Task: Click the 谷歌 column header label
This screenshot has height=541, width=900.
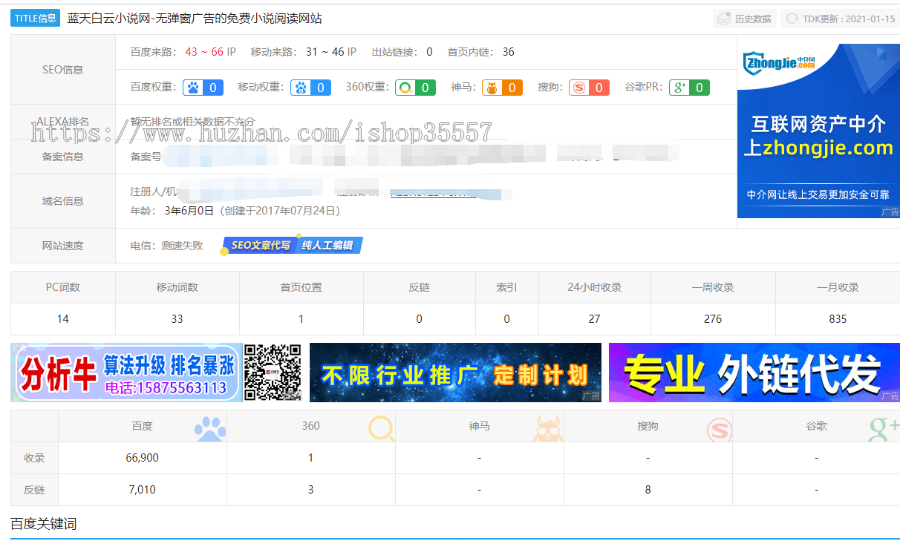Action: (816, 426)
